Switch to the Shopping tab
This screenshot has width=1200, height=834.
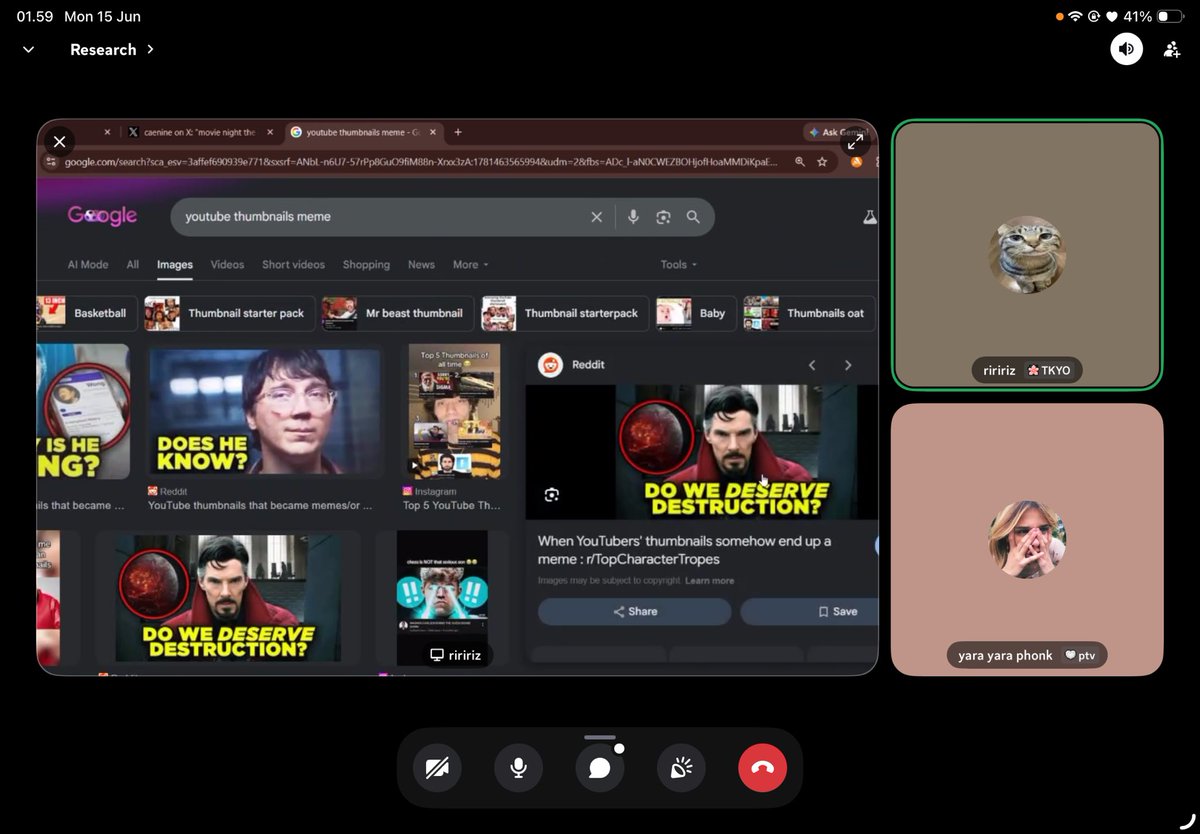click(x=366, y=265)
